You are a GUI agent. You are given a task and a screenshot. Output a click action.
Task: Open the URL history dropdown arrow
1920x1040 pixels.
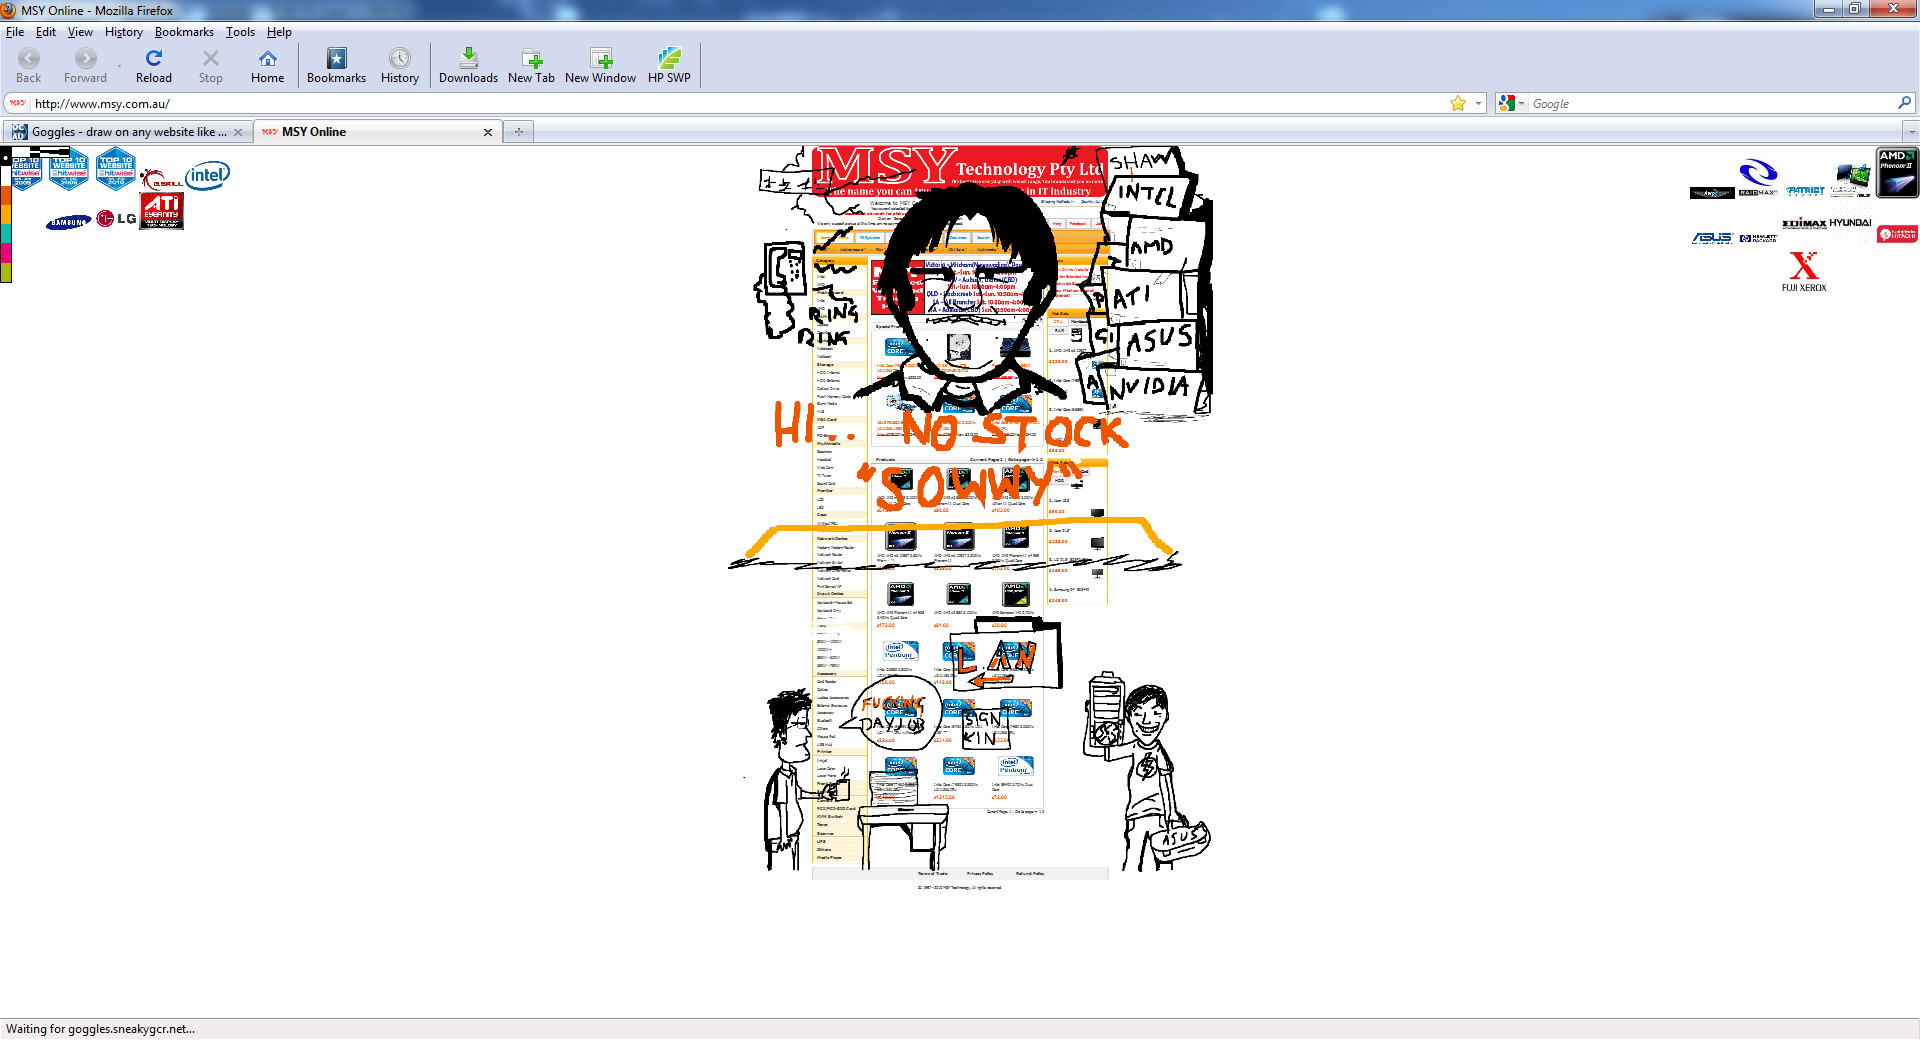click(1479, 103)
